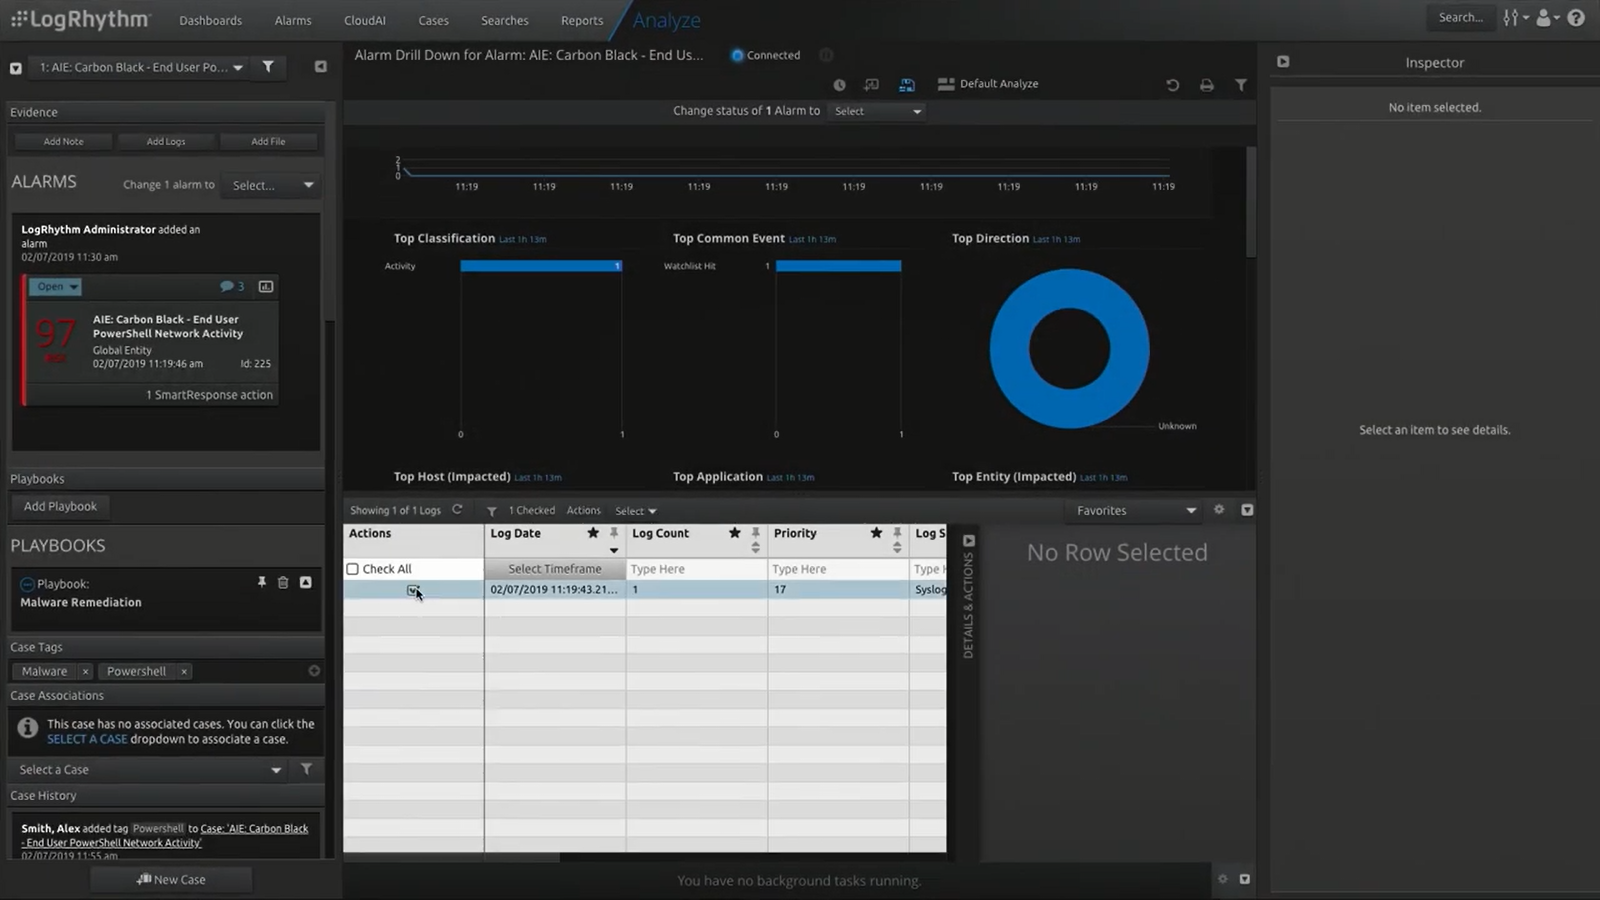Viewport: 1600px width, 900px height.
Task: Open the Actions Select dropdown
Action: [x=636, y=511]
